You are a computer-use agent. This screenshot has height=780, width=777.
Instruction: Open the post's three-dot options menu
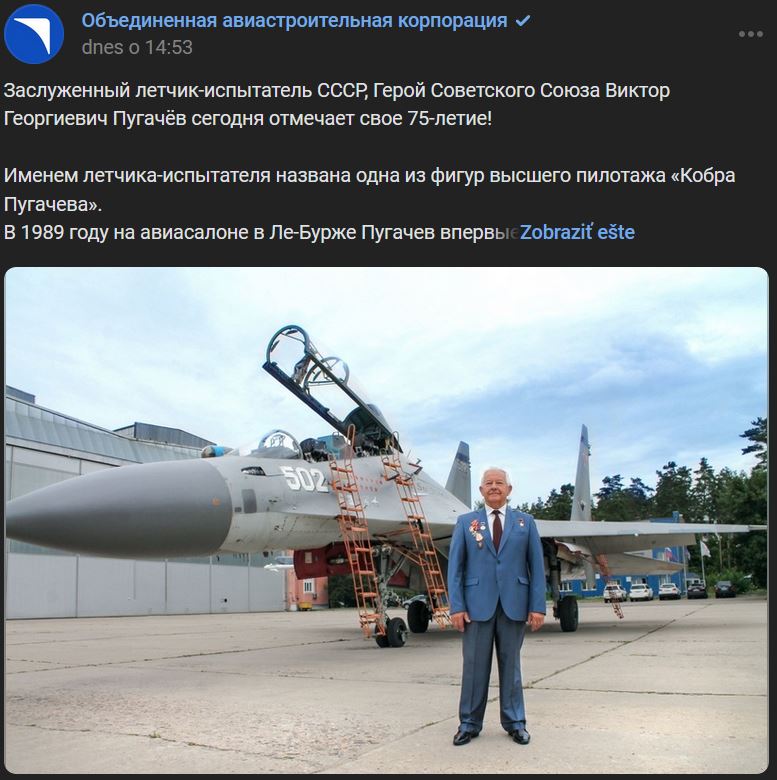point(751,34)
